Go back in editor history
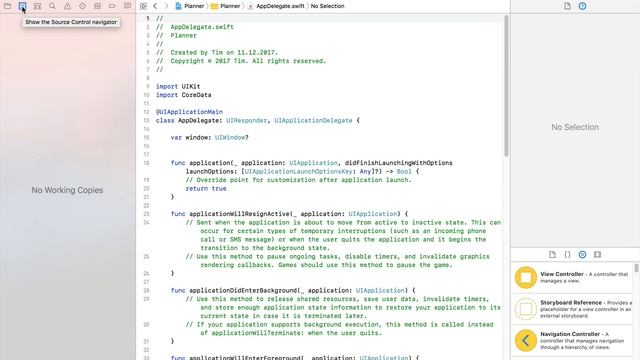The image size is (640, 360). [155, 6]
